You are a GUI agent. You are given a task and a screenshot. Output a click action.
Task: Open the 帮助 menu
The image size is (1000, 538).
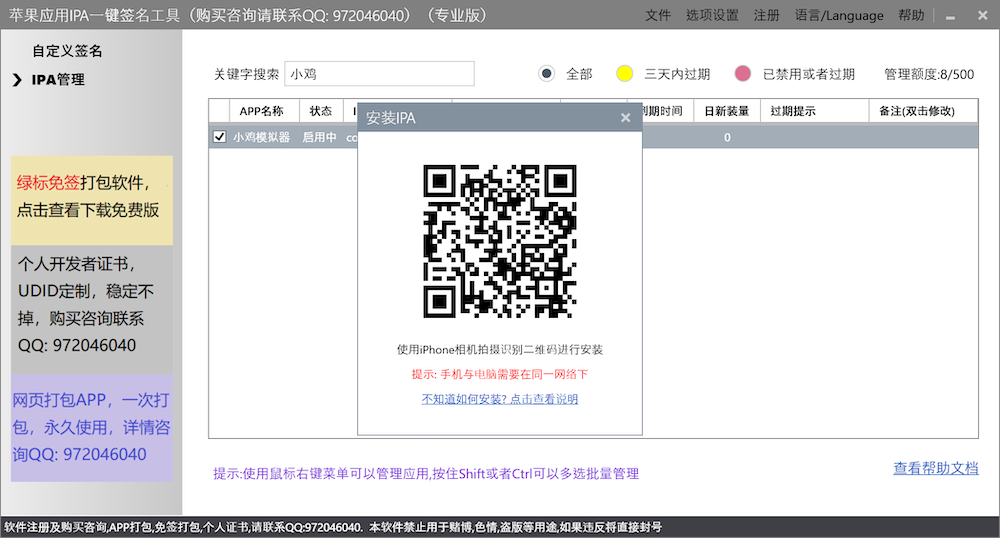click(911, 15)
